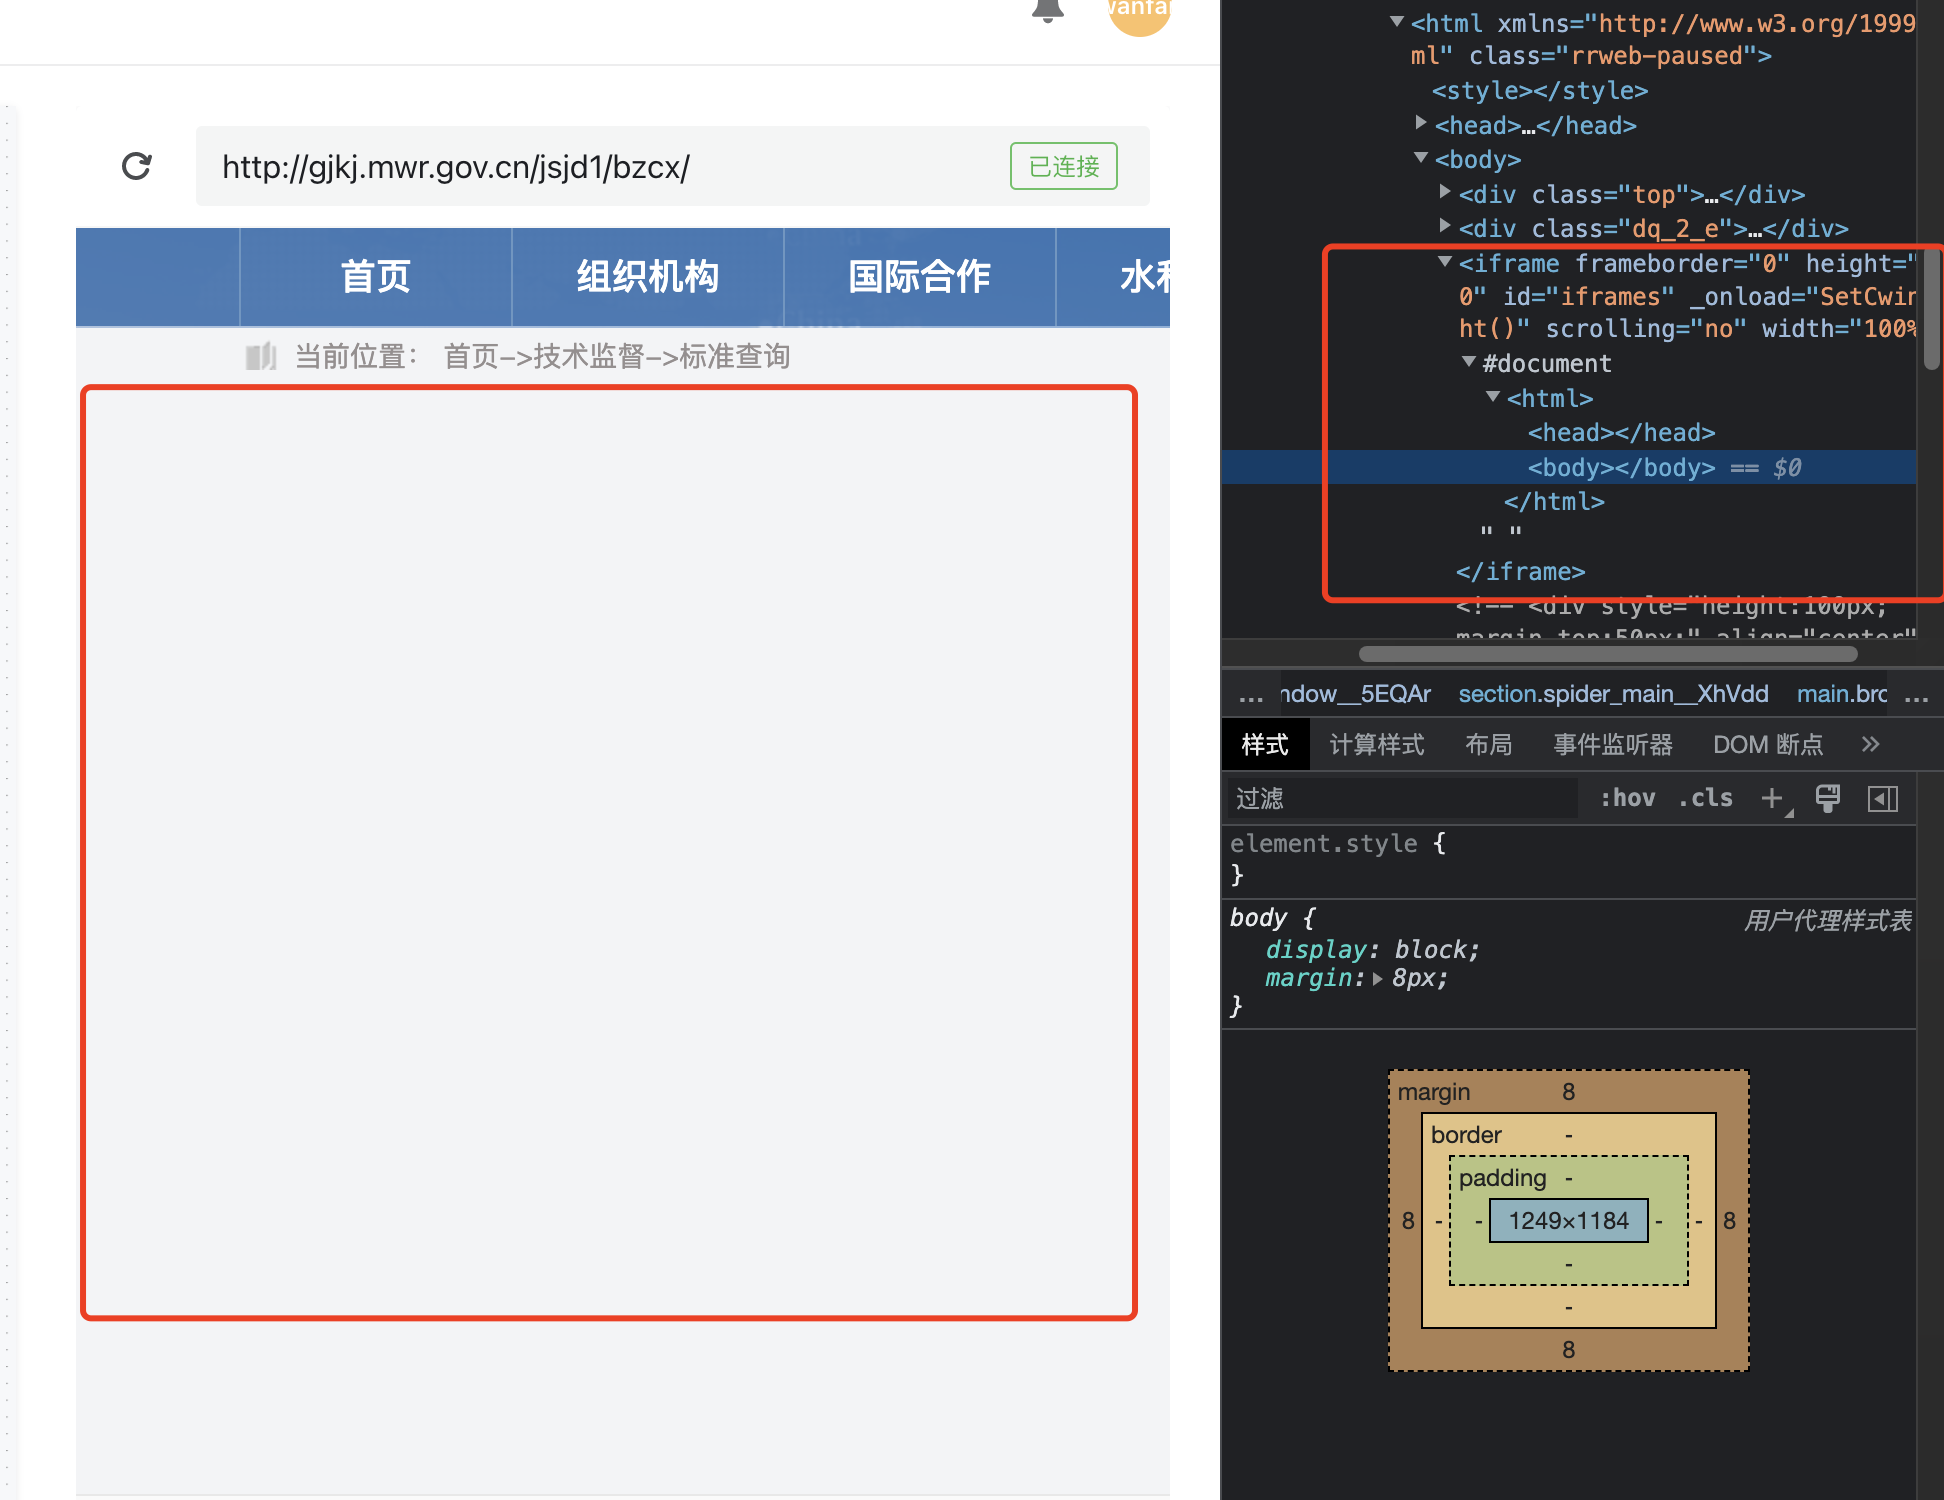Click the 已连接 button
The height and width of the screenshot is (1500, 1944).
coord(1063,166)
